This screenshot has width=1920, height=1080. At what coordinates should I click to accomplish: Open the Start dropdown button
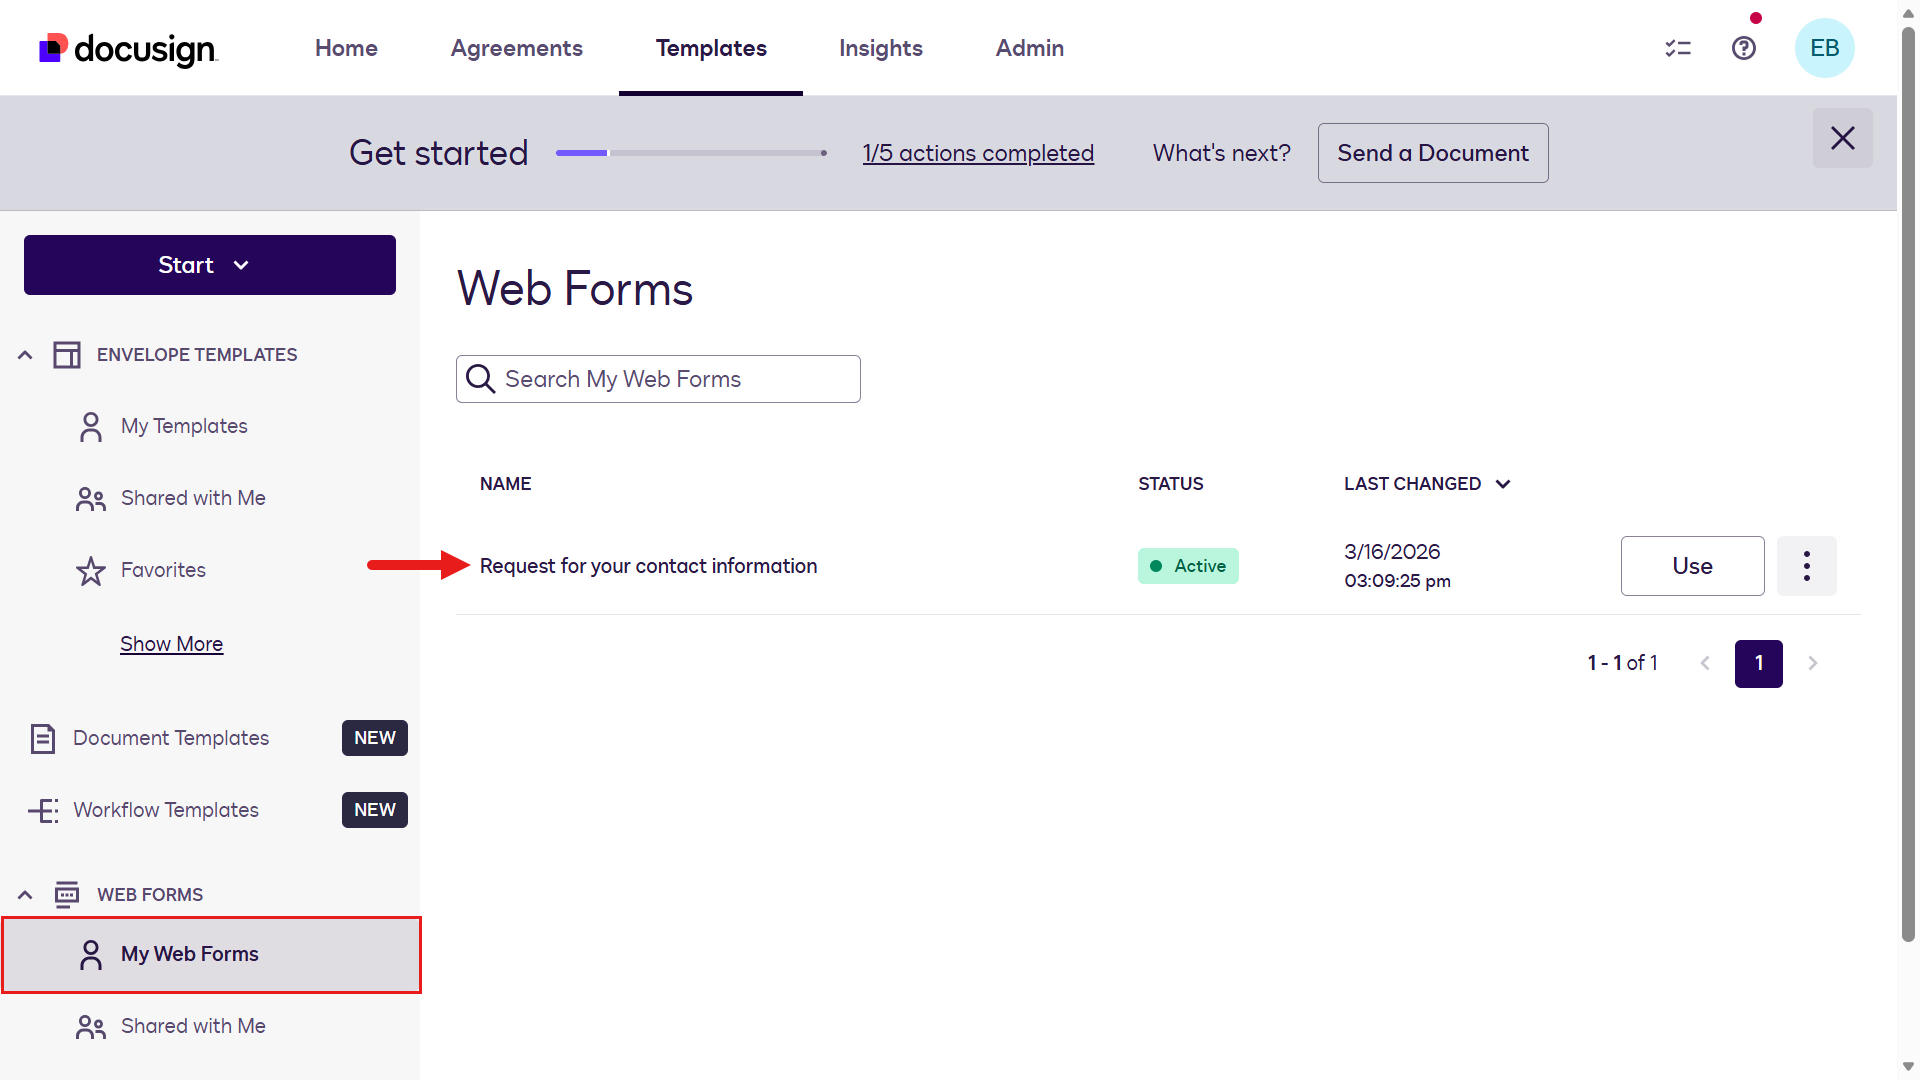[210, 265]
